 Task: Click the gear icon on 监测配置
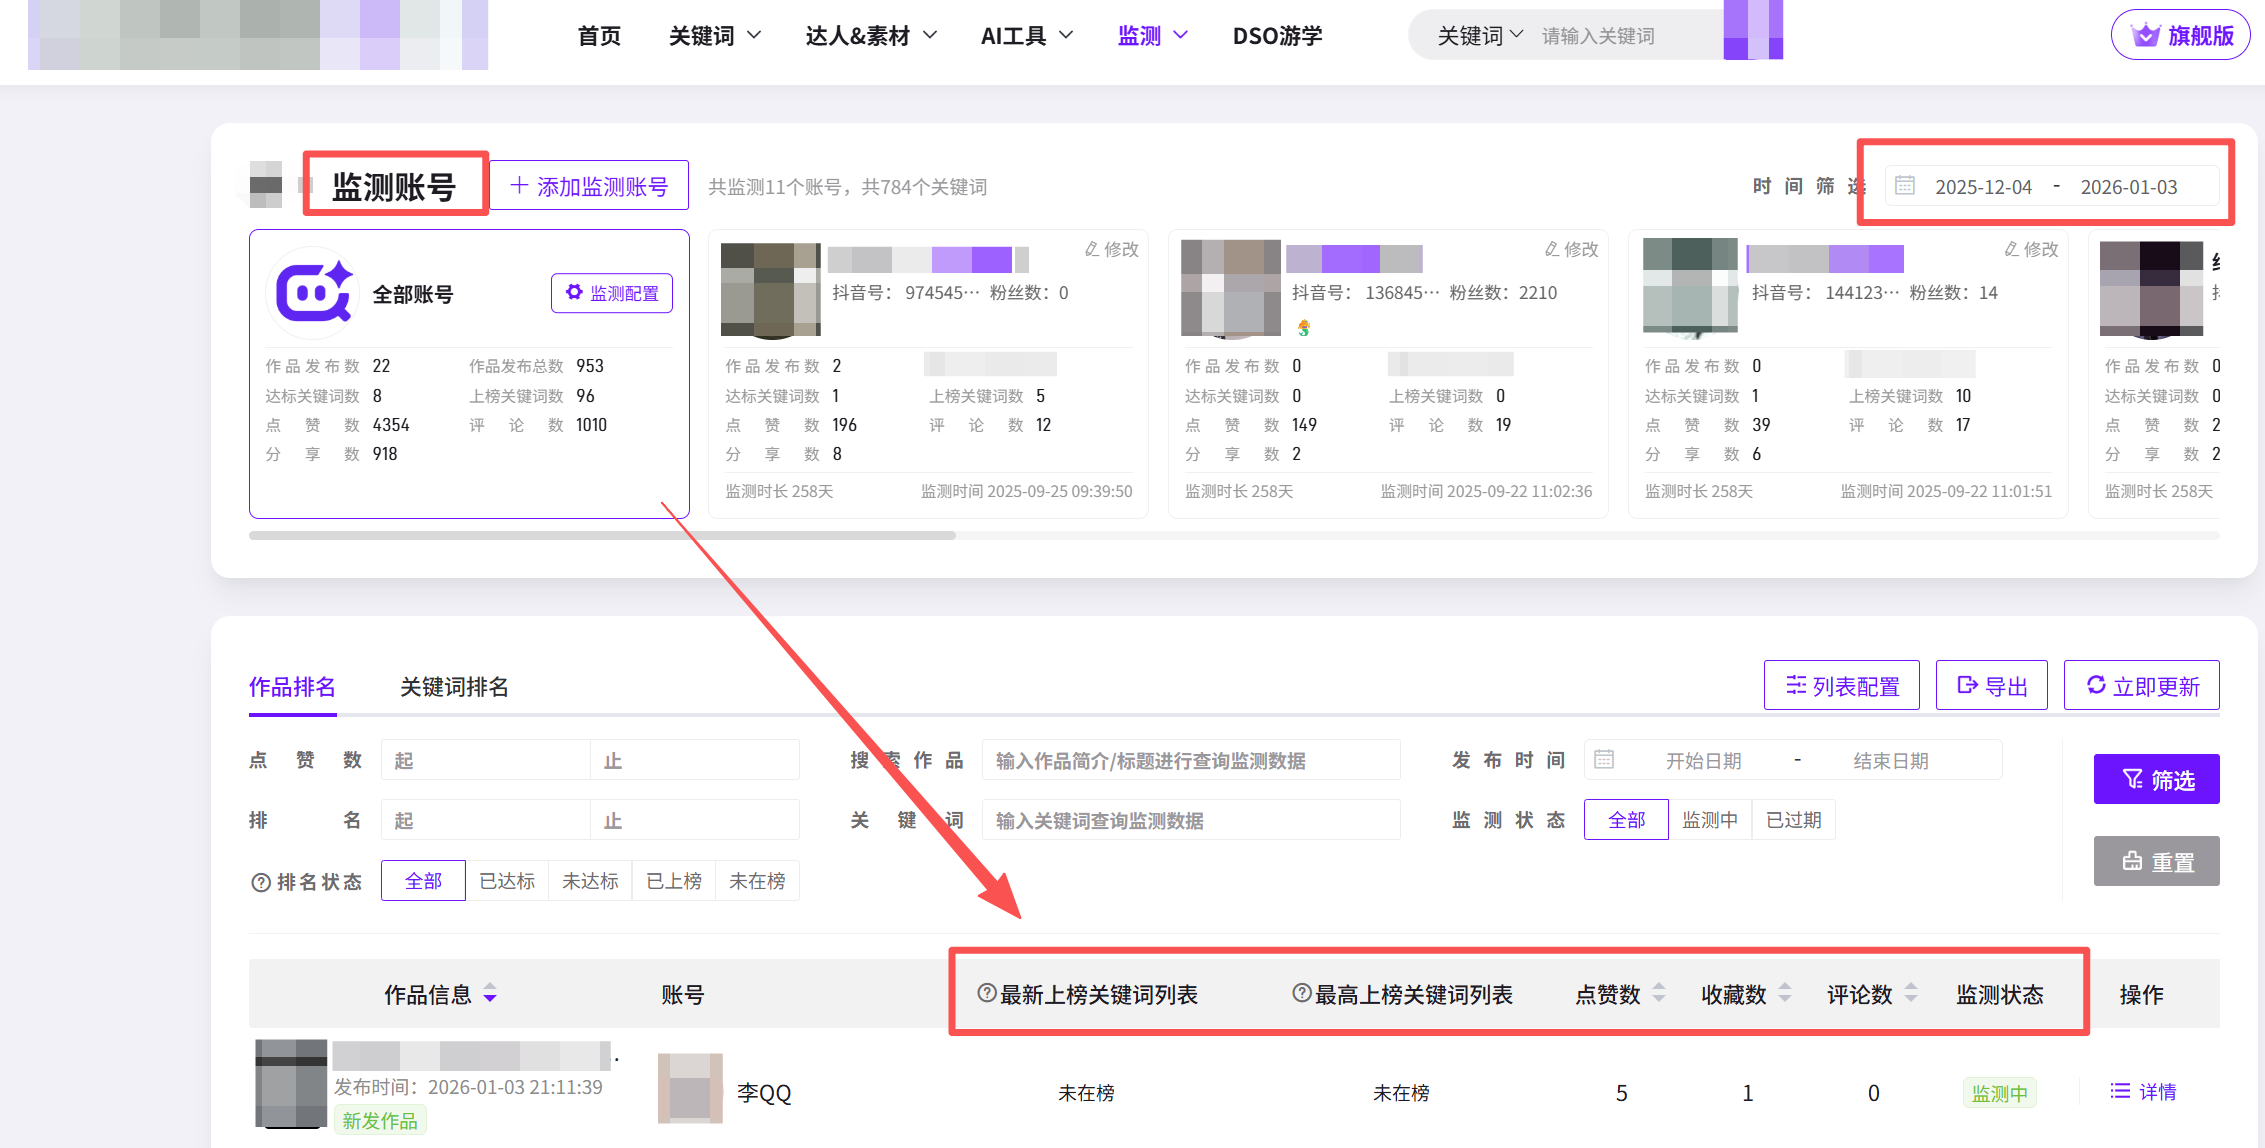[574, 292]
